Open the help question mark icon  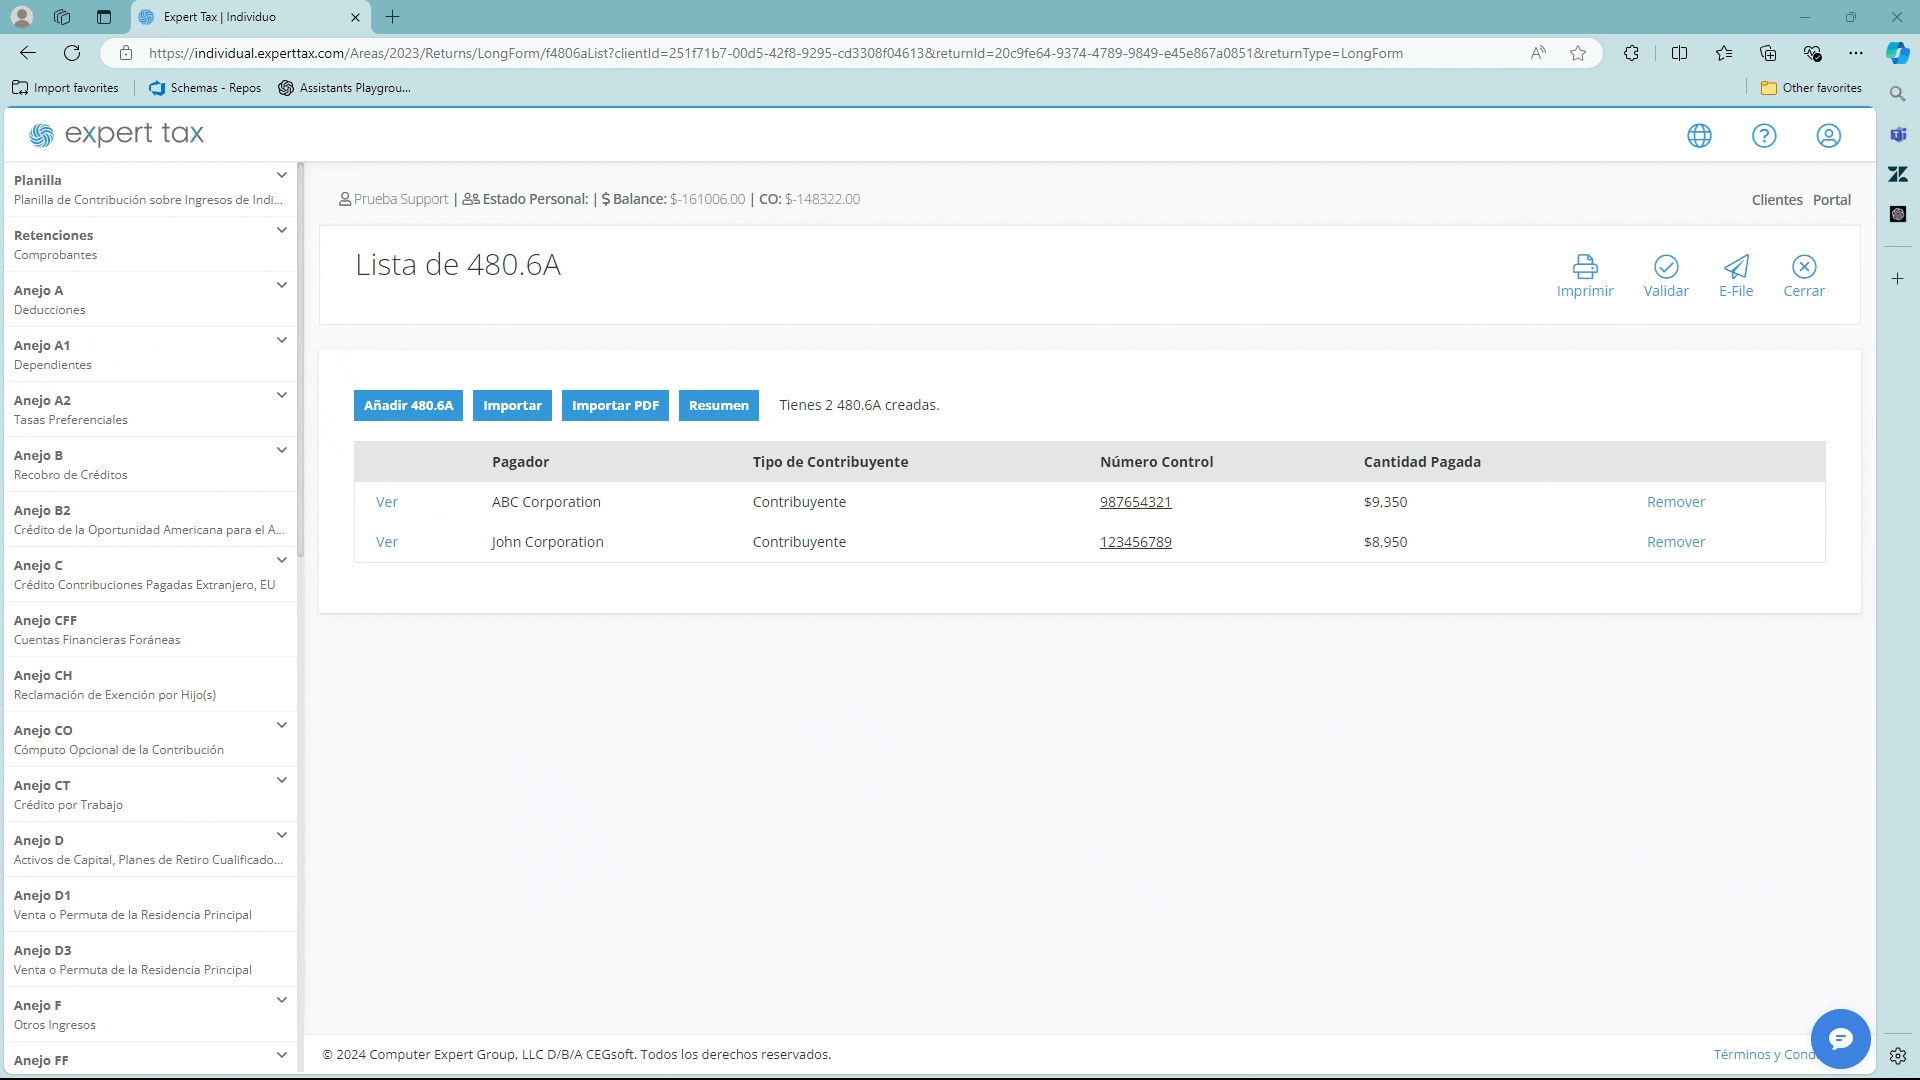tap(1764, 135)
